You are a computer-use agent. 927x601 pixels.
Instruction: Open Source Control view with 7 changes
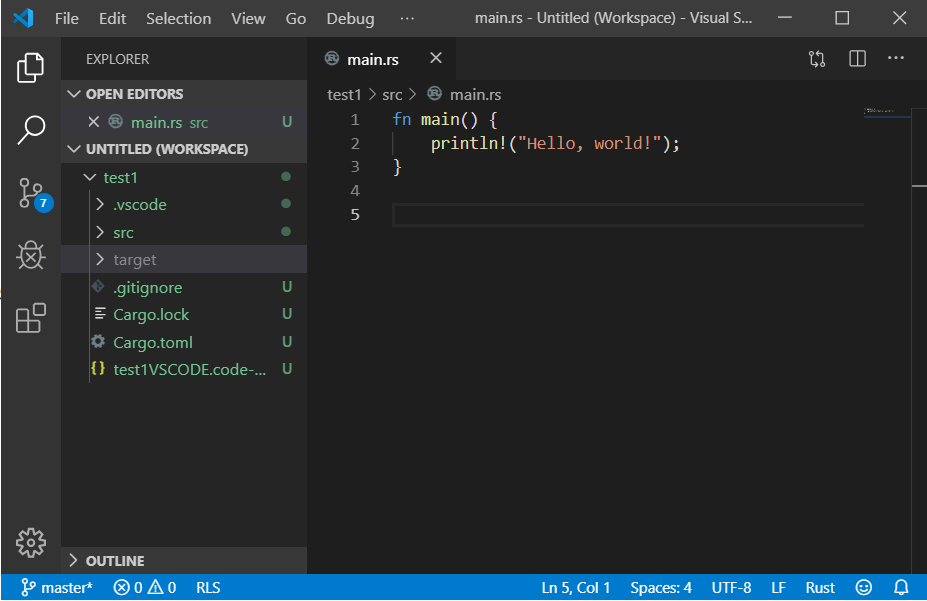34,194
